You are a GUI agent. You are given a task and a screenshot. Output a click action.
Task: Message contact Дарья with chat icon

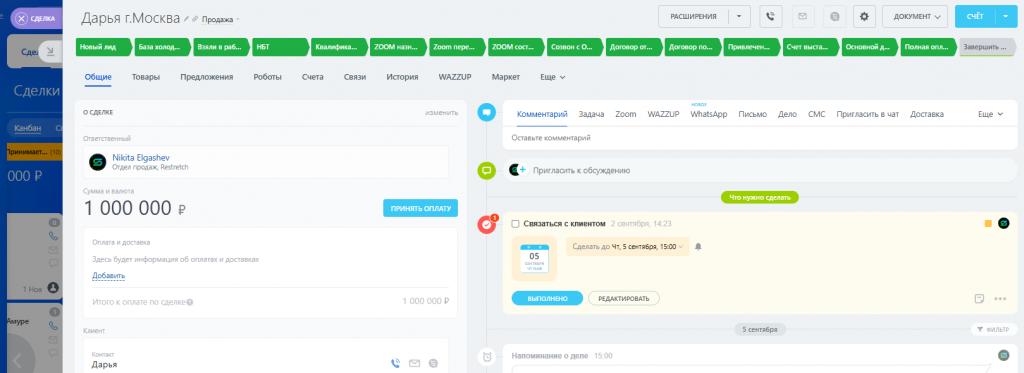[x=433, y=363]
